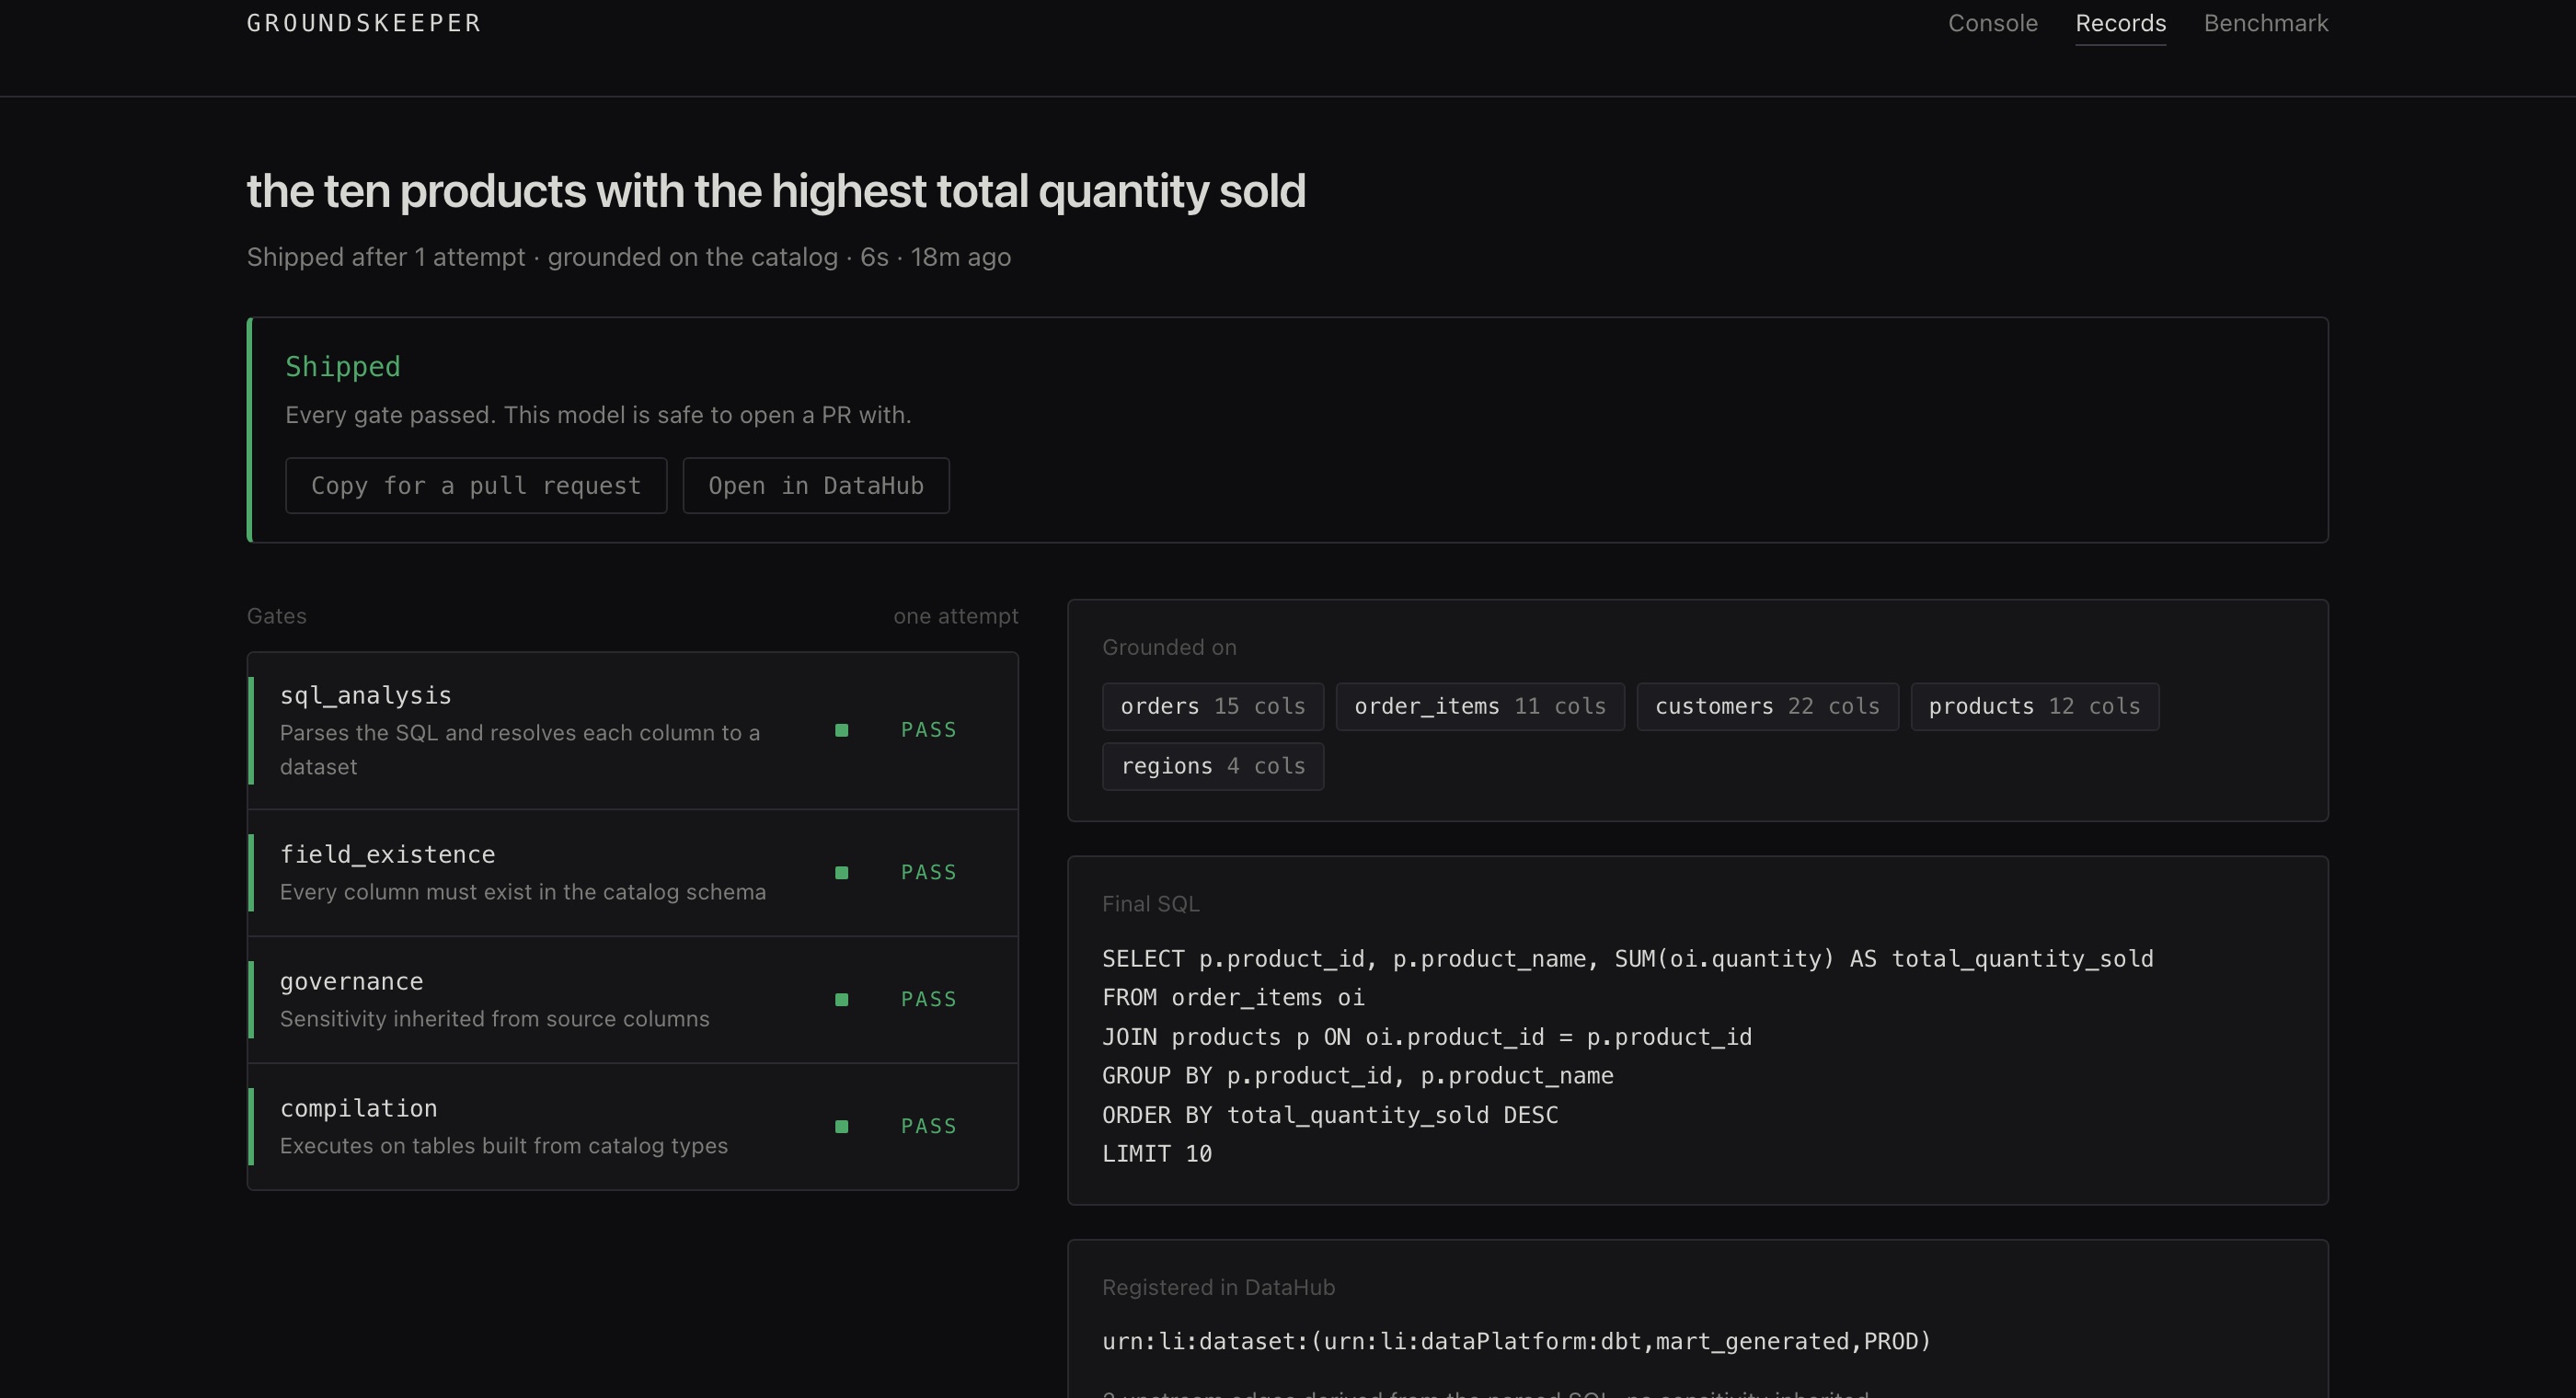This screenshot has height=1398, width=2576.
Task: Open the Console tab
Action: click(x=1992, y=23)
